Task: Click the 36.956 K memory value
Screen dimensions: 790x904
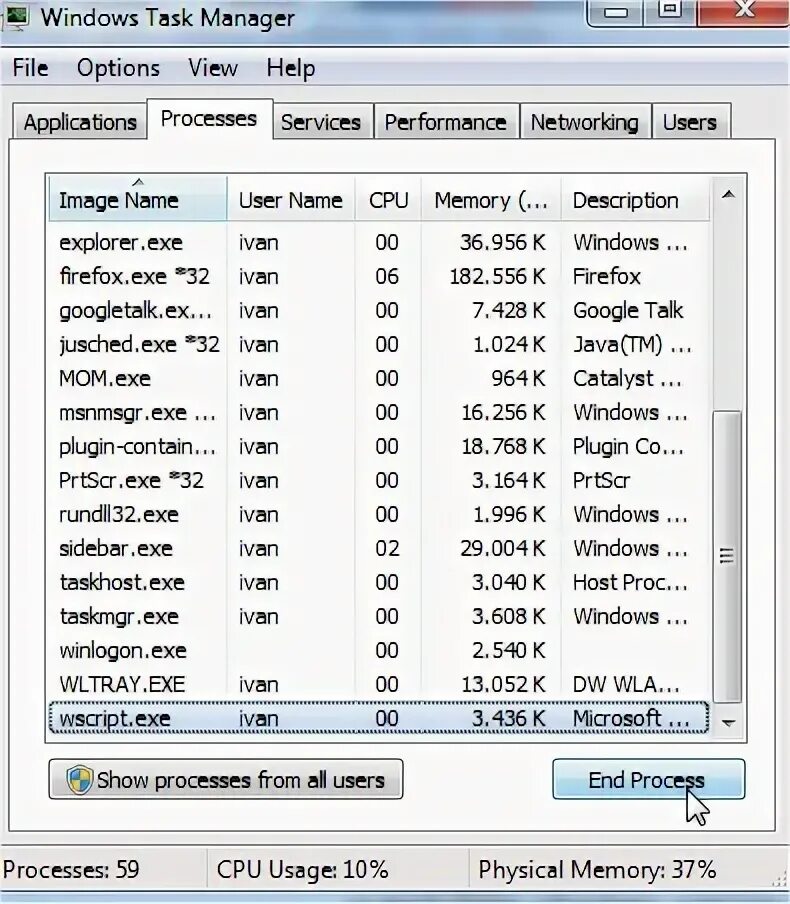Action: [502, 243]
